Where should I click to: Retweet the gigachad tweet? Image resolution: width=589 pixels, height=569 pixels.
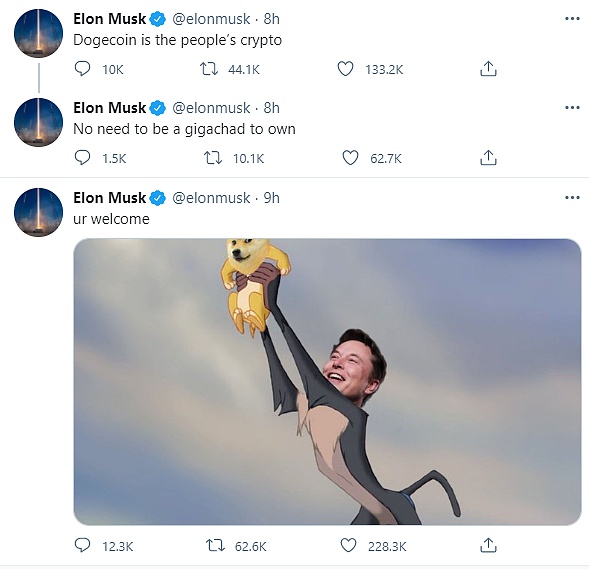tap(213, 158)
